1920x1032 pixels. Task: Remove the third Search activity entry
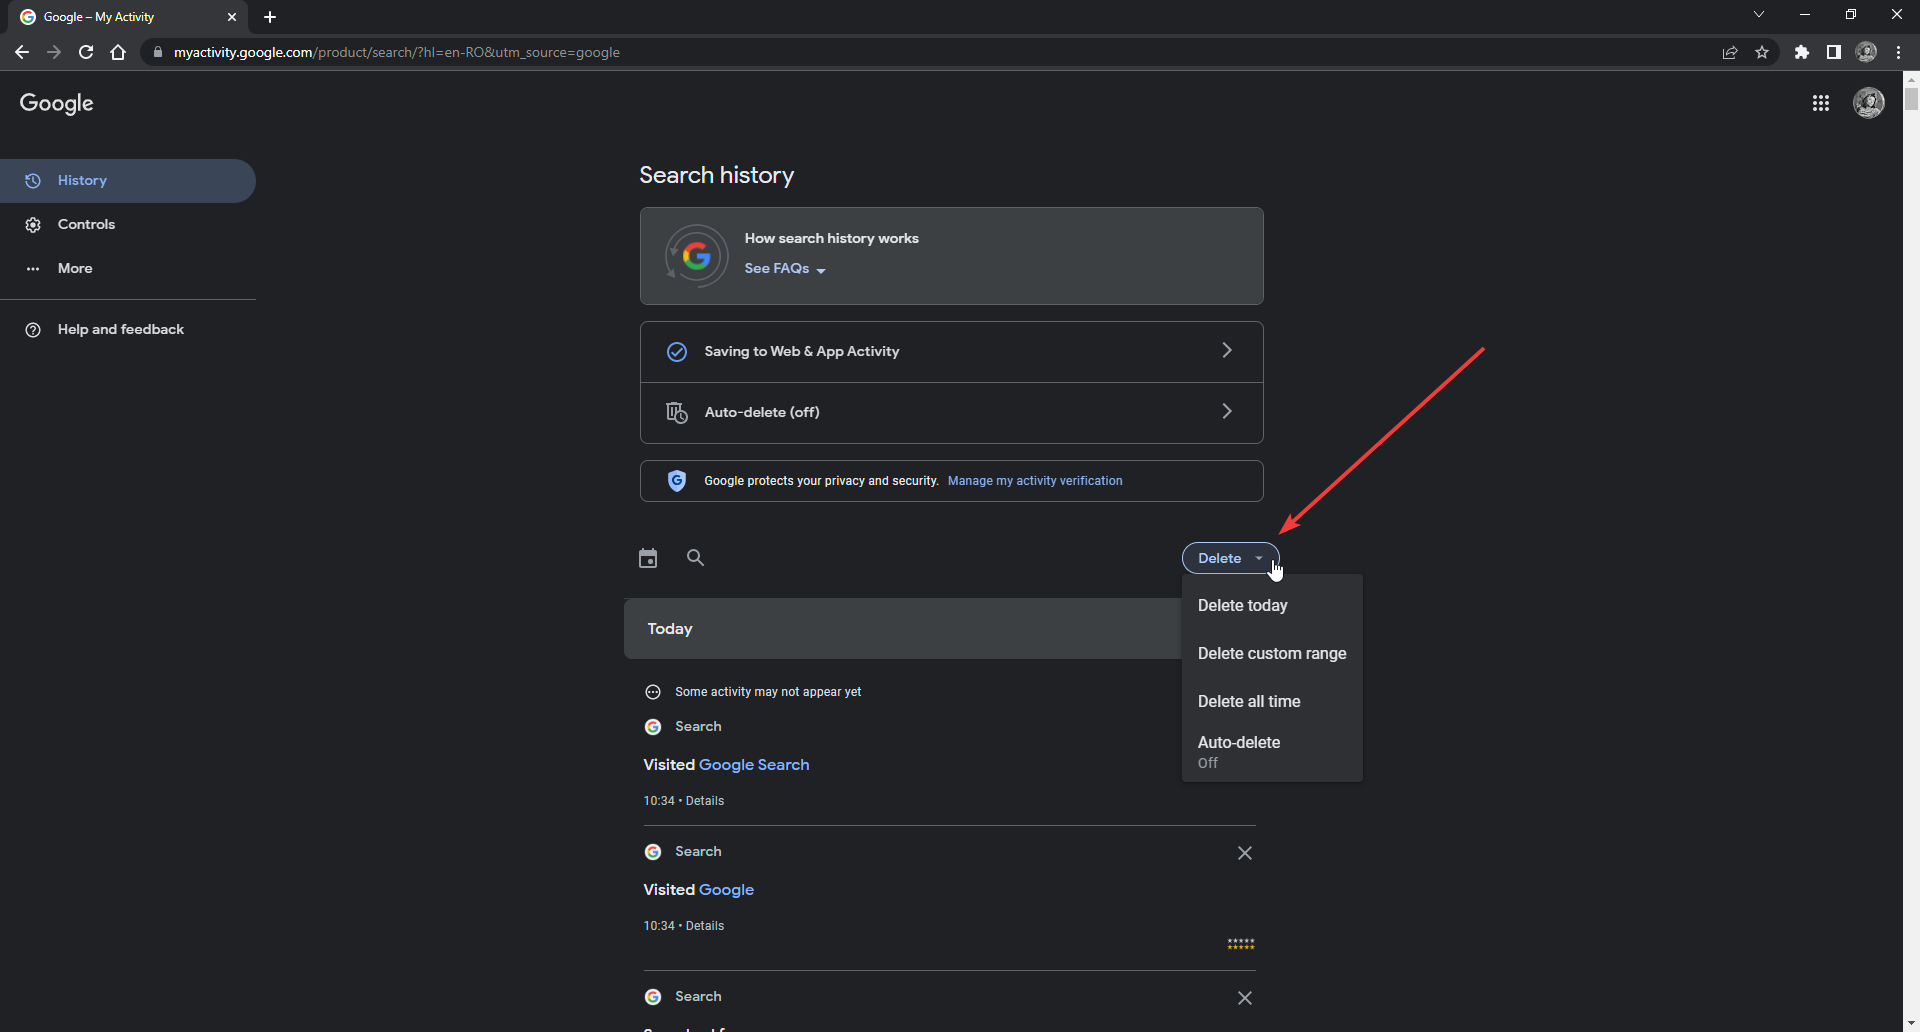pyautogui.click(x=1245, y=998)
